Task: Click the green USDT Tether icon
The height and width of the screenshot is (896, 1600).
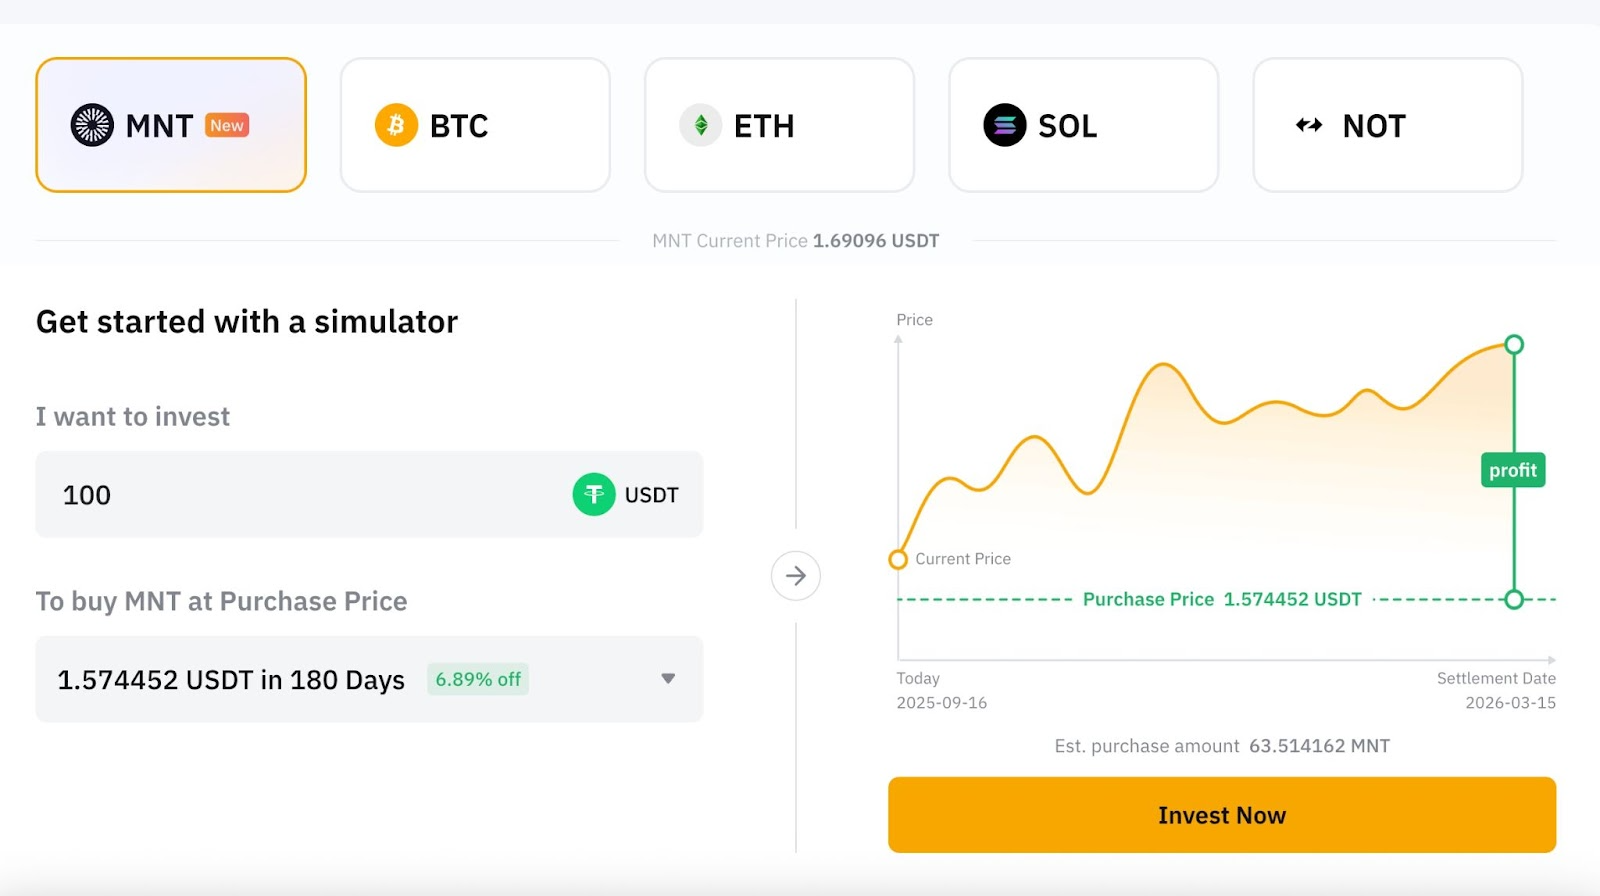Action: pos(592,494)
